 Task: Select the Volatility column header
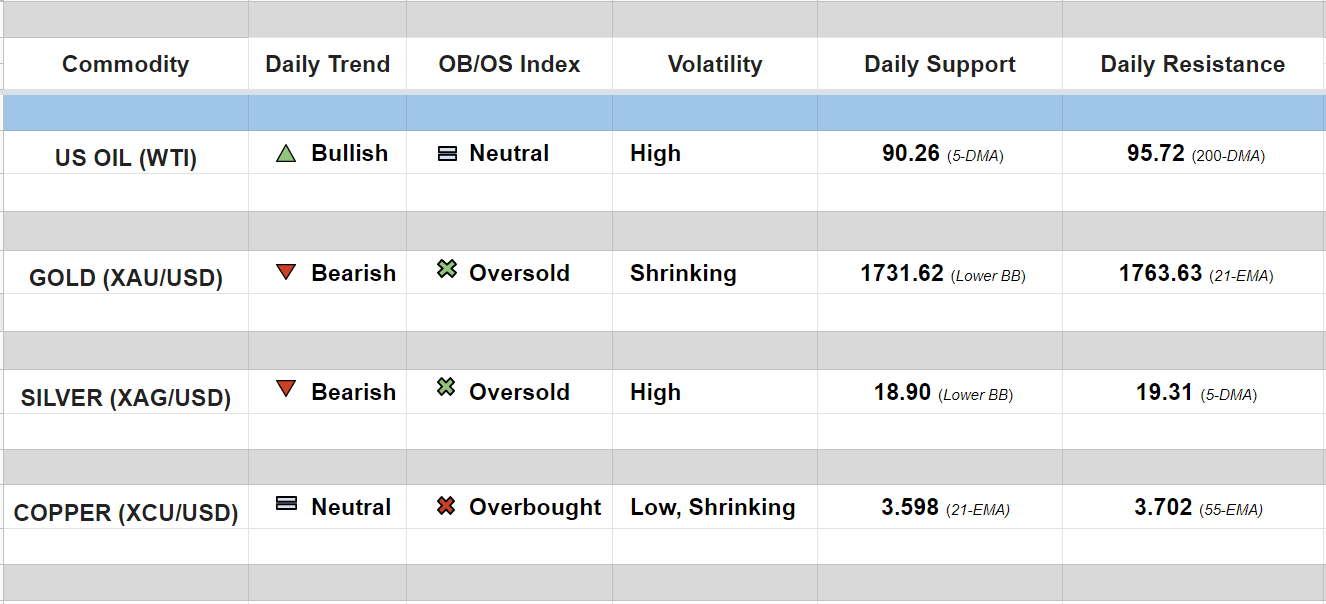[714, 65]
